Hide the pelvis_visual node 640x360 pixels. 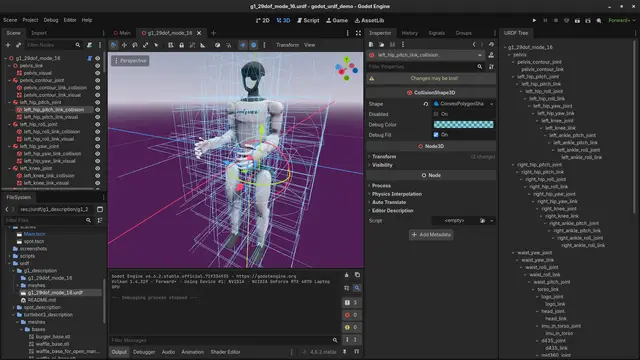pos(98,73)
